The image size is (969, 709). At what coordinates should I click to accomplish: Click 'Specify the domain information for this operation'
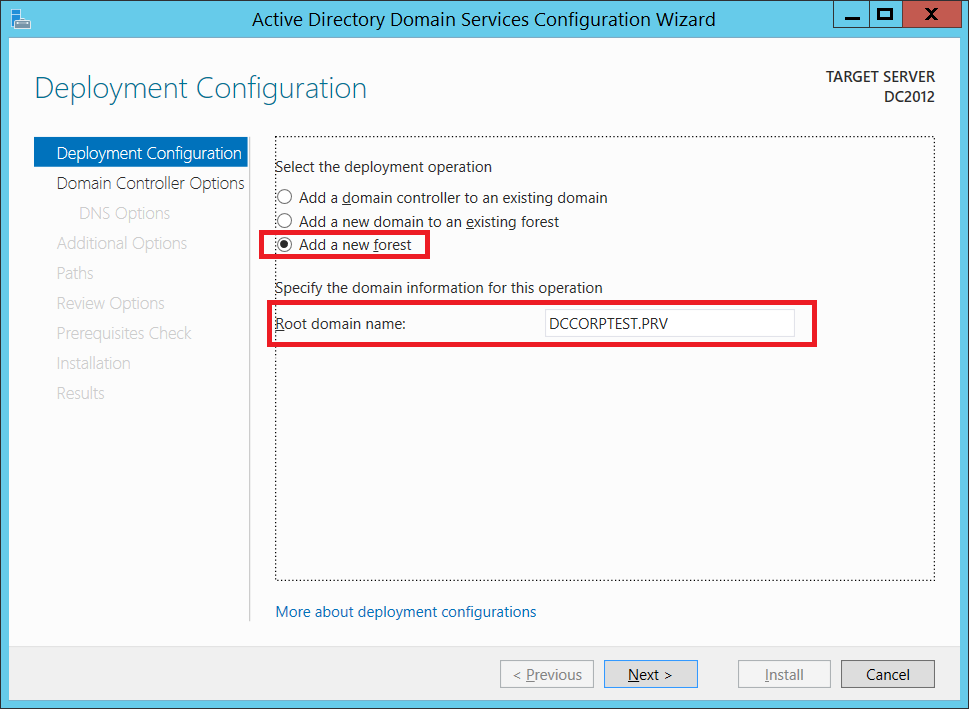438,288
